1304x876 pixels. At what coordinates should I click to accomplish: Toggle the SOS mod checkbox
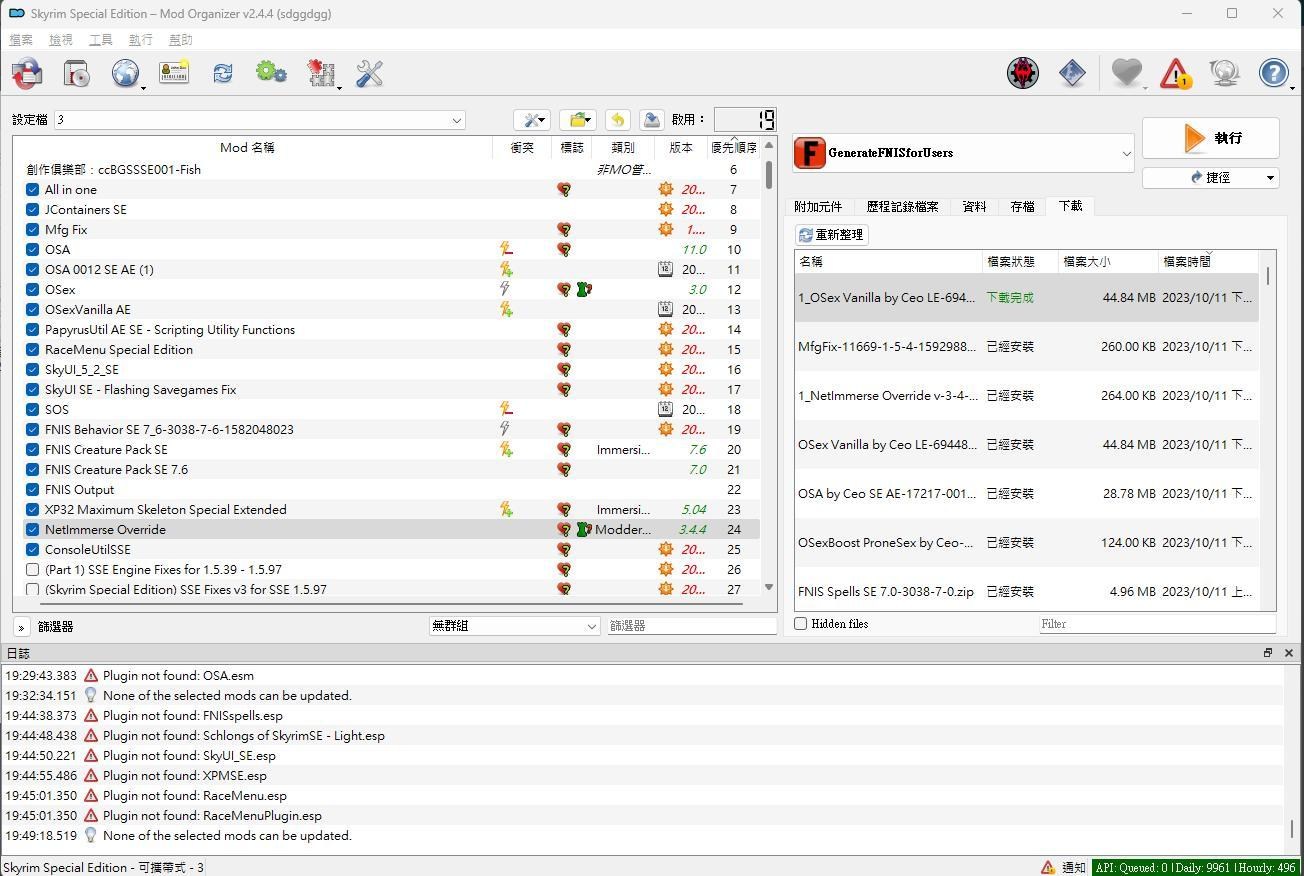pyautogui.click(x=32, y=409)
